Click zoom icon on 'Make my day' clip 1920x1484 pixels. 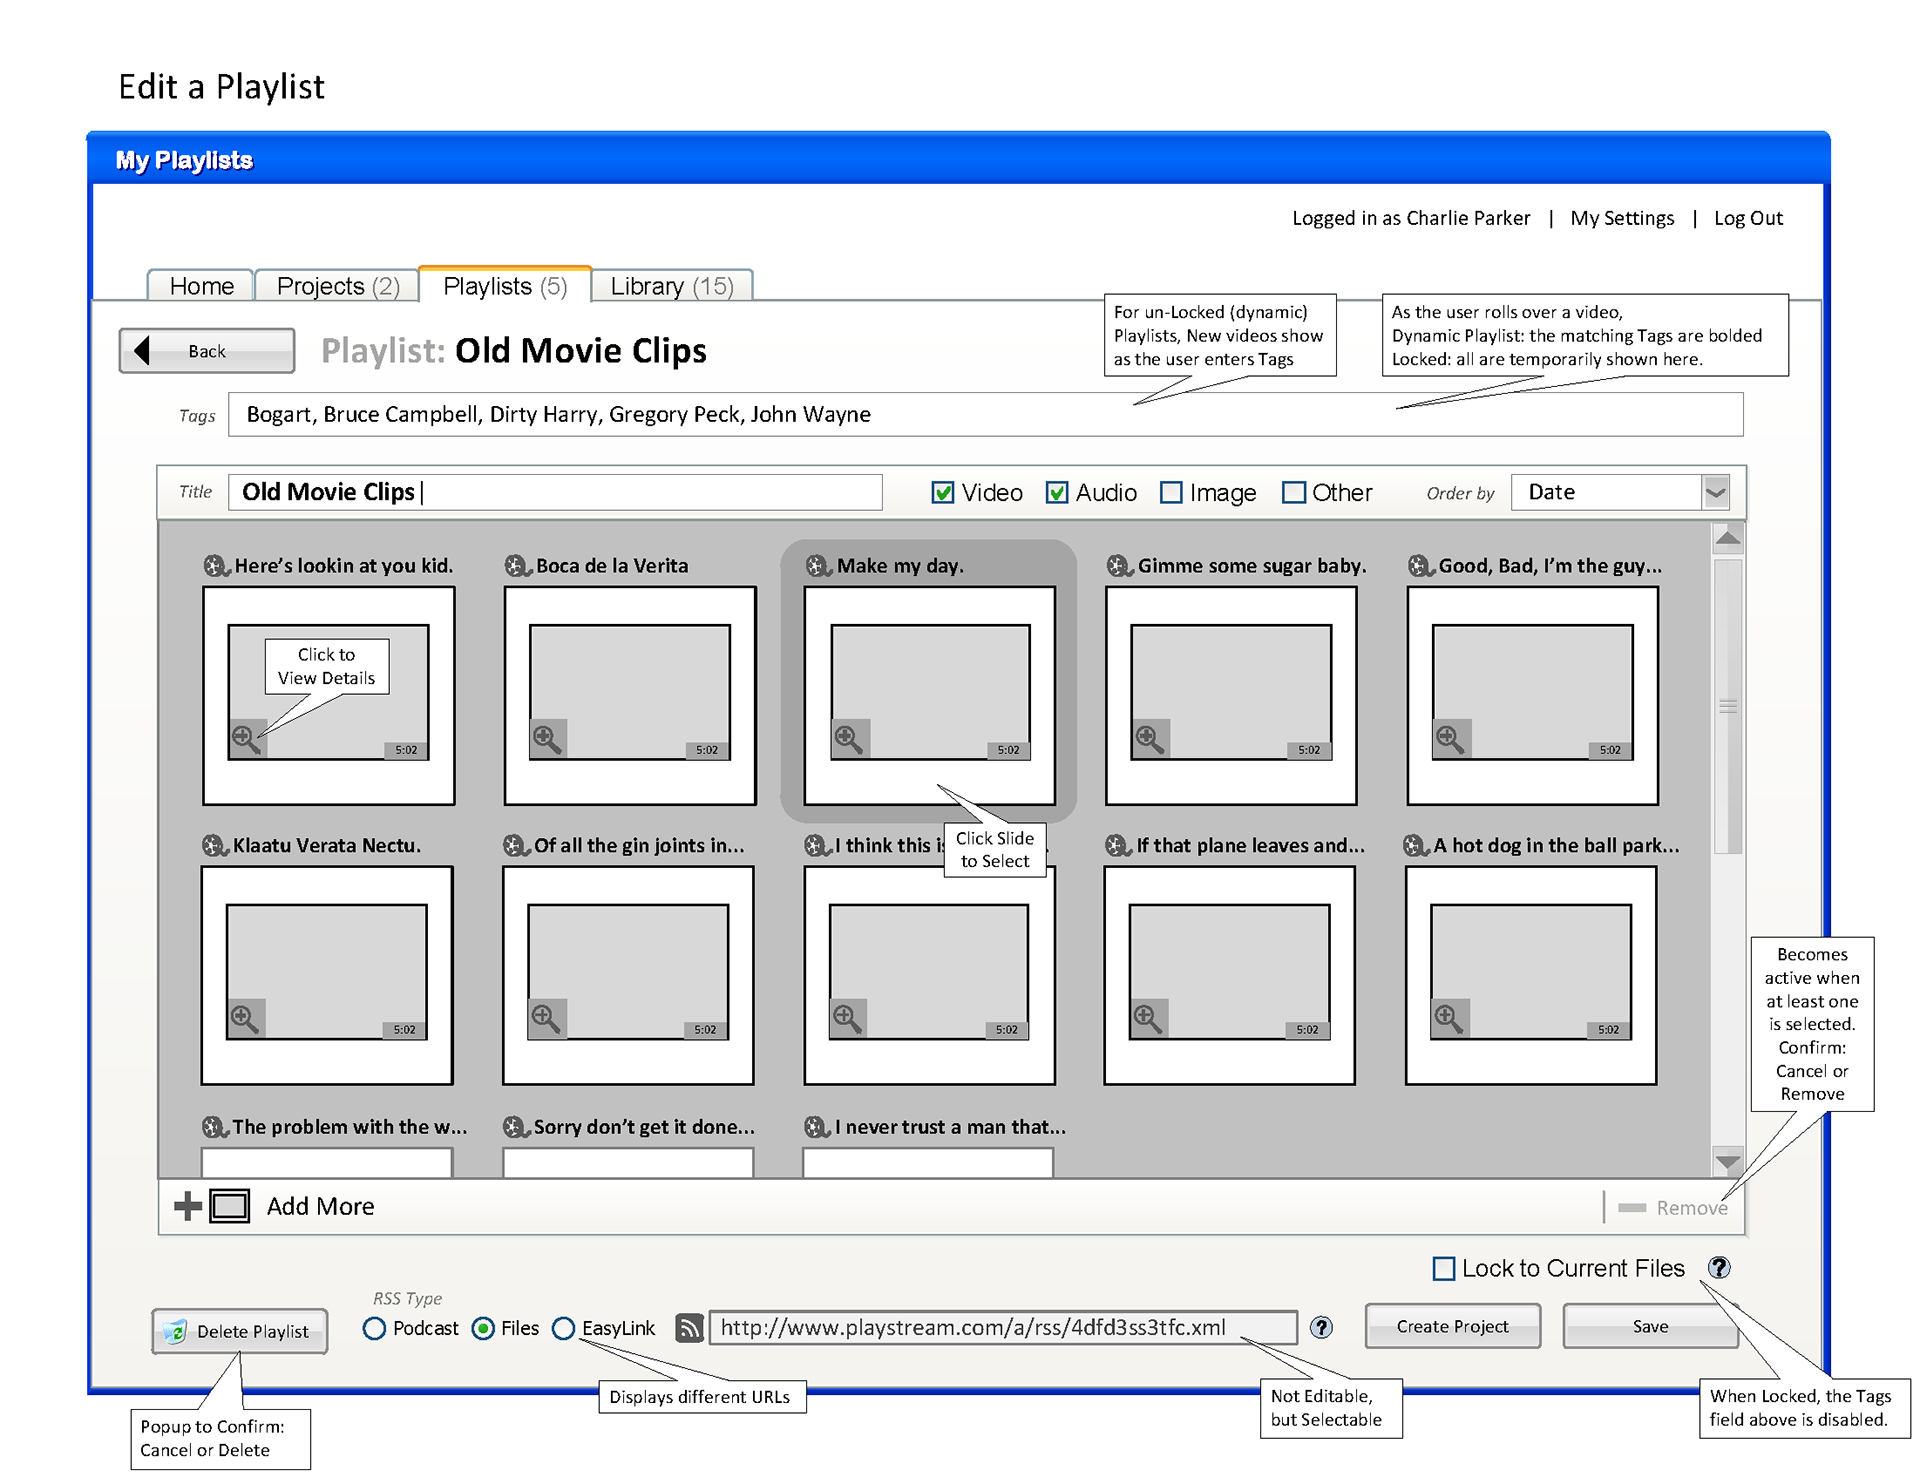tap(849, 740)
